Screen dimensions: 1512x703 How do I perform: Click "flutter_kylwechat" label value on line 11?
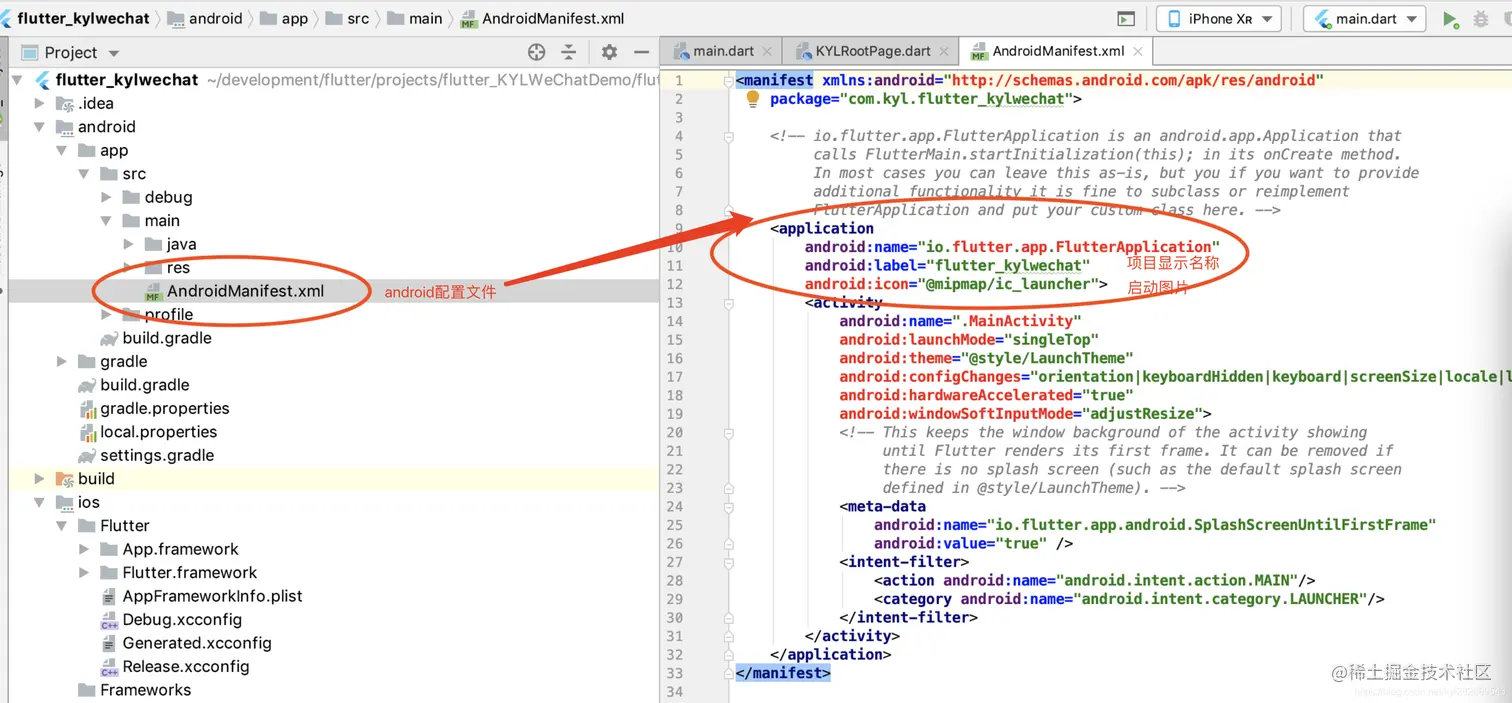coord(1006,265)
